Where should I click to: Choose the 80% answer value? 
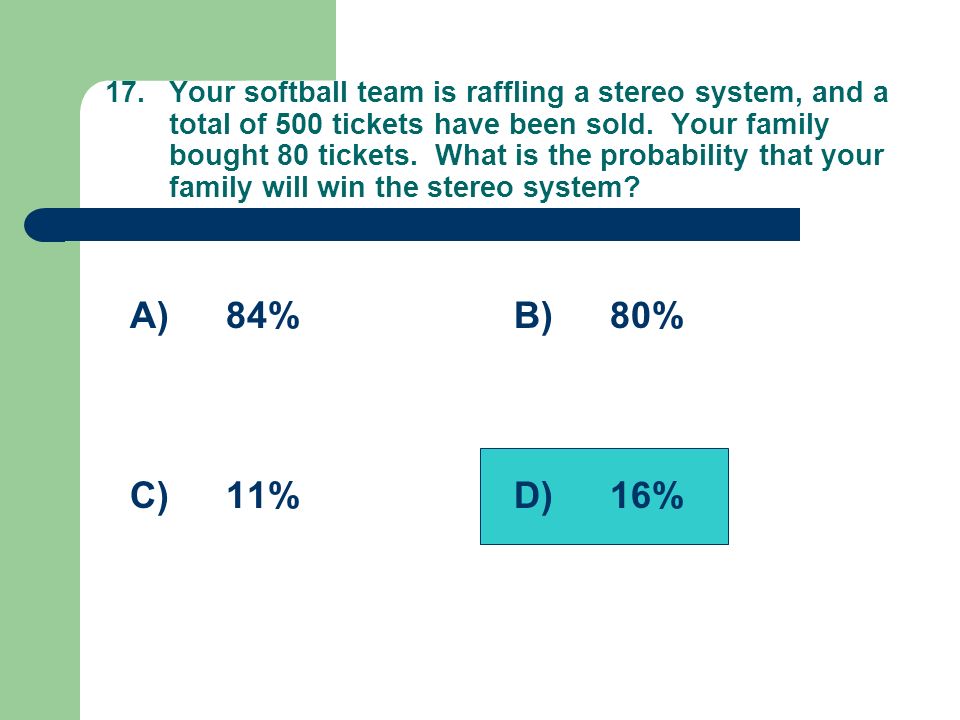pyautogui.click(x=647, y=315)
